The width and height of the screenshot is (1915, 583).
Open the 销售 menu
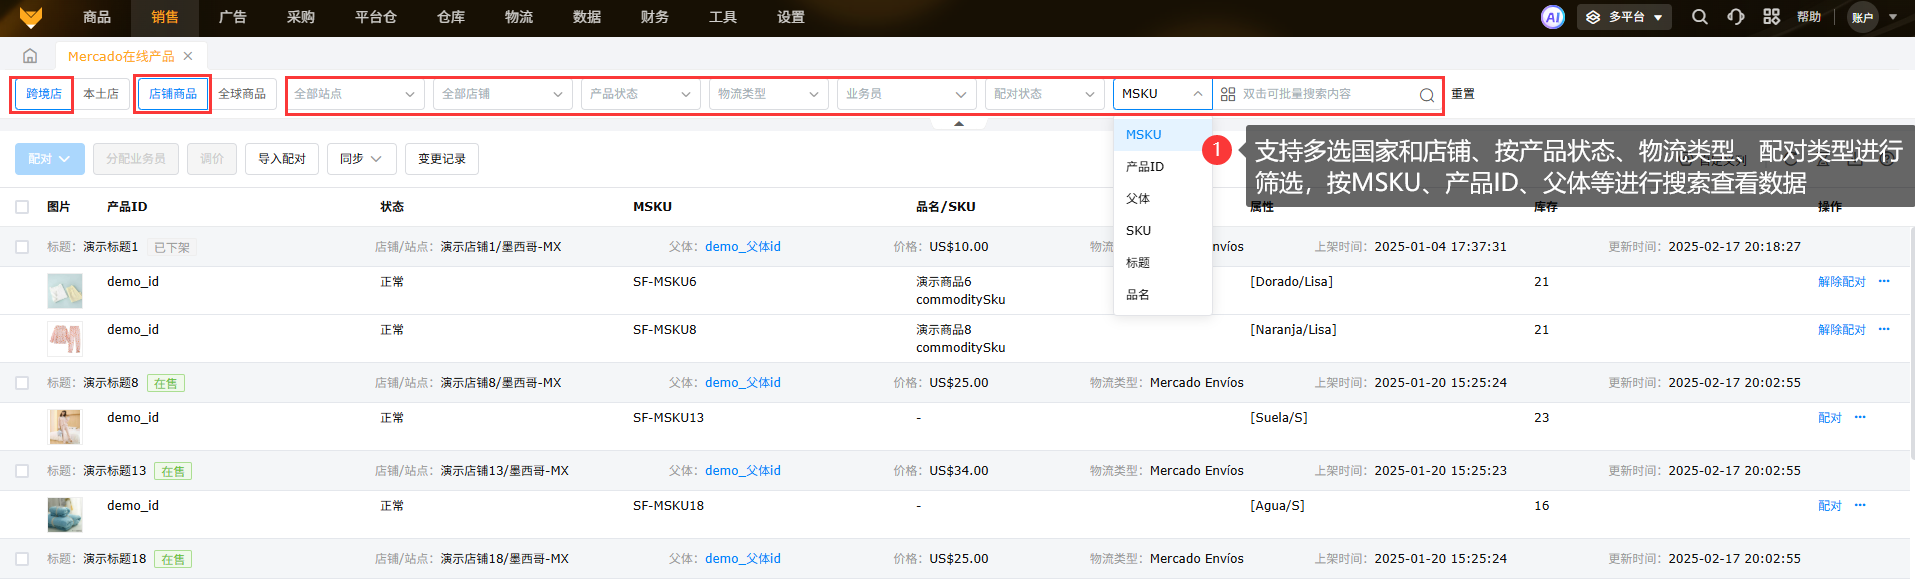[165, 17]
